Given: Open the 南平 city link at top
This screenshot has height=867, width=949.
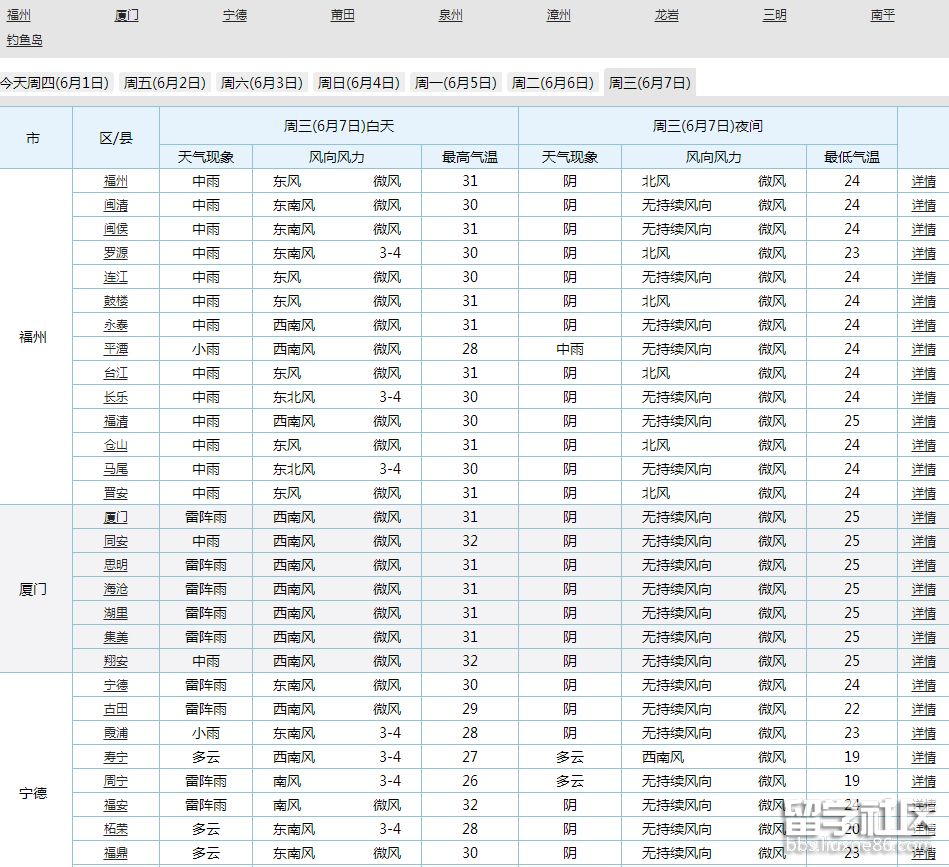Looking at the screenshot, I should [882, 14].
